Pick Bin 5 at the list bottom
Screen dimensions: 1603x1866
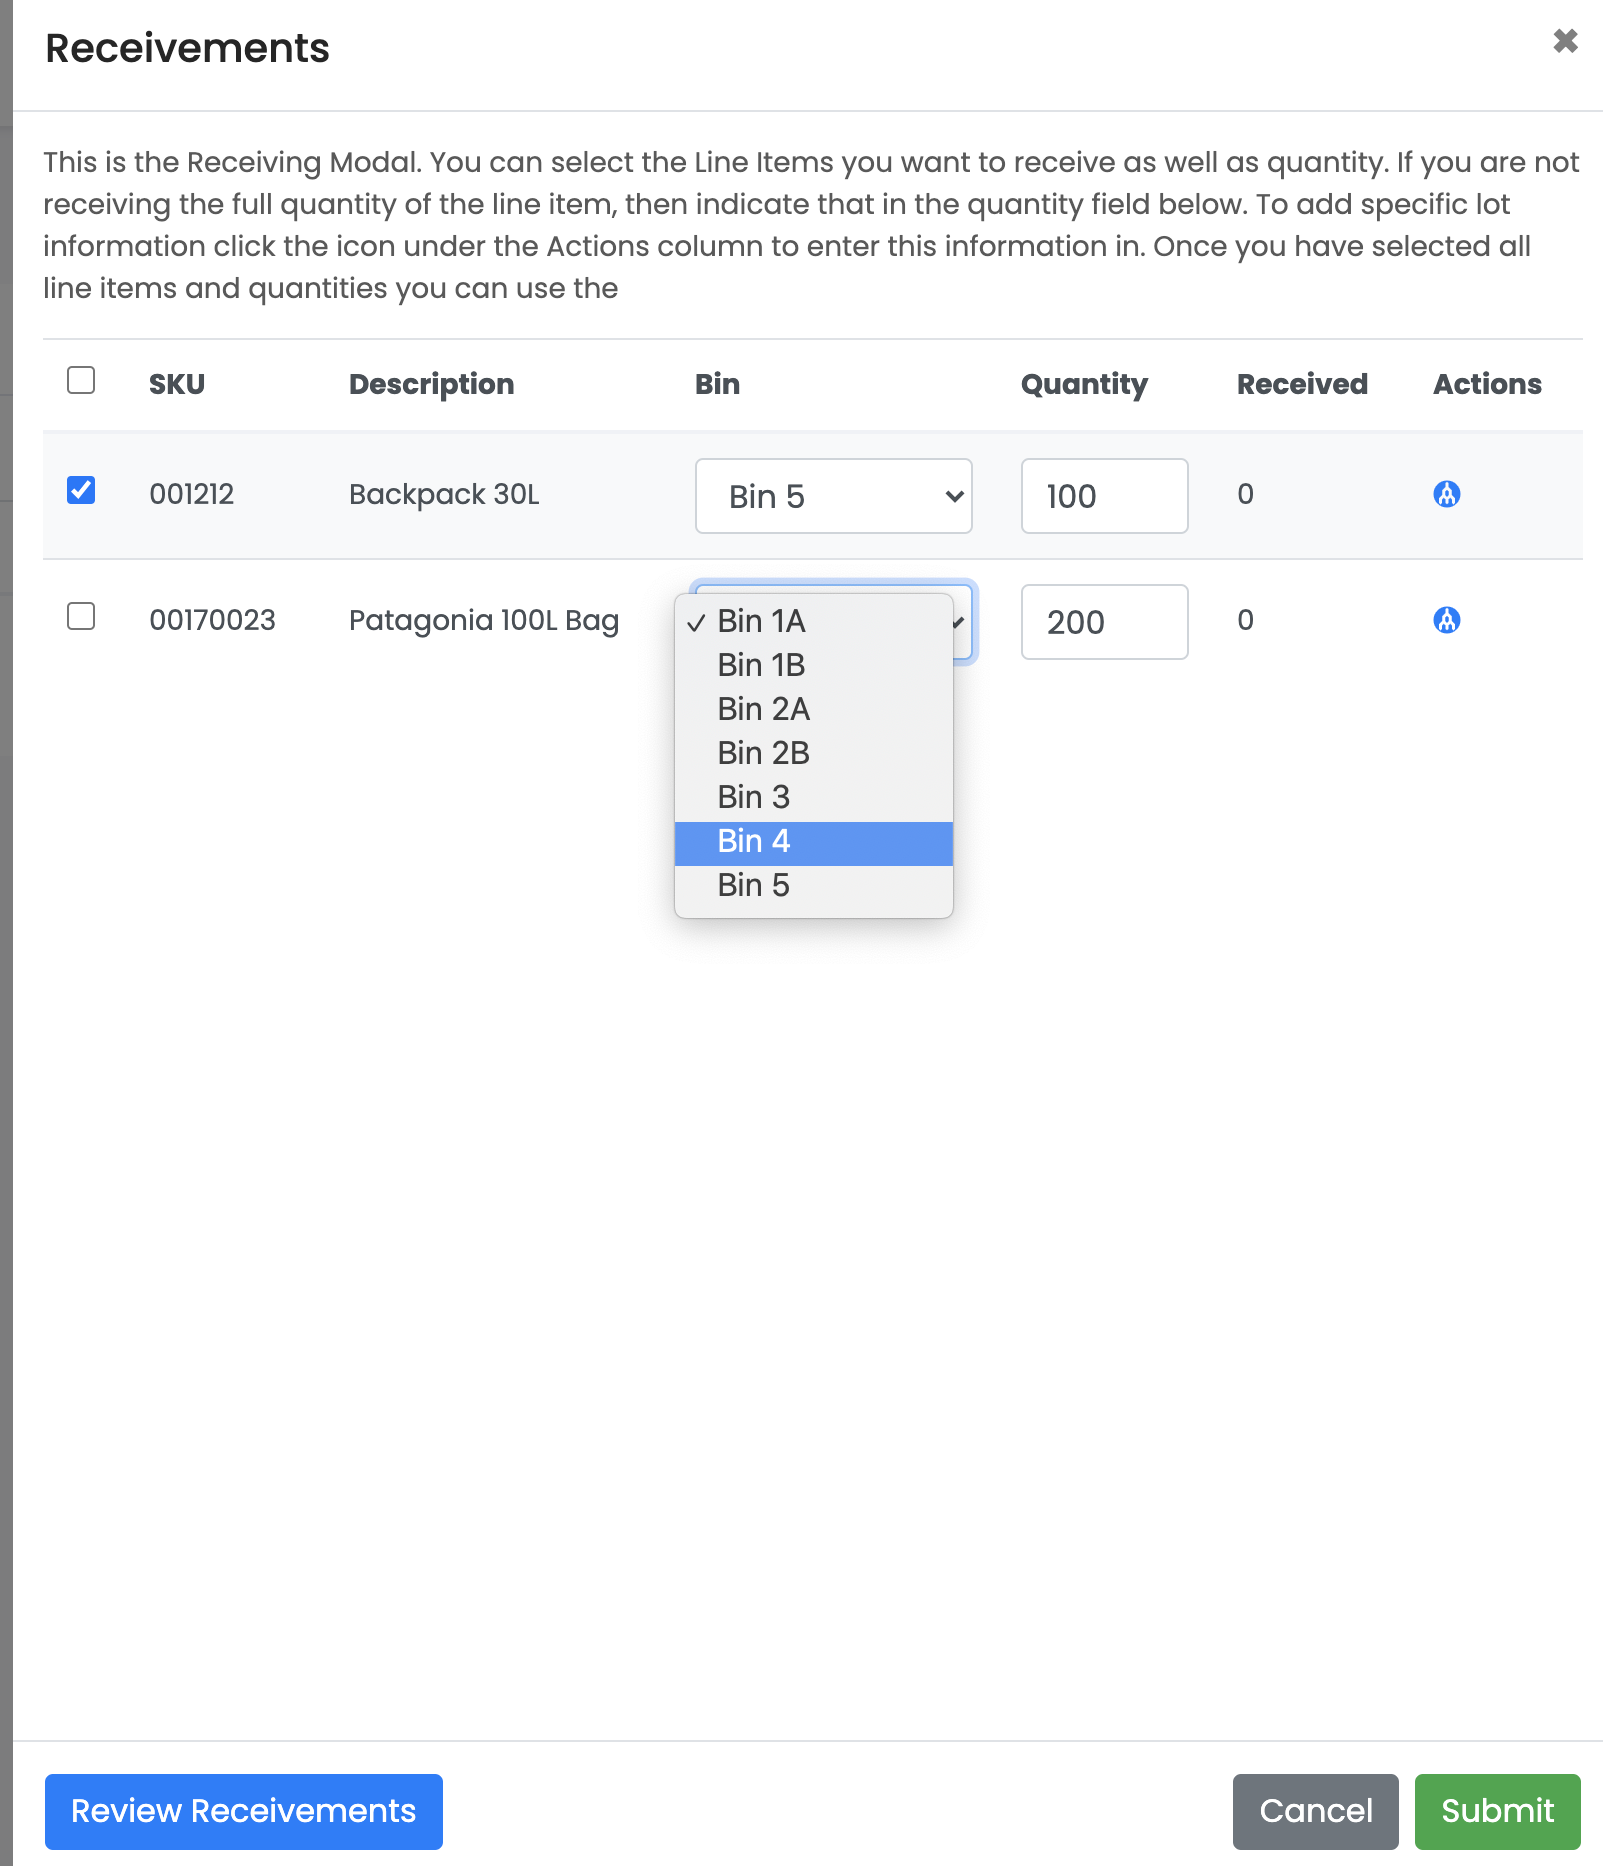(x=814, y=885)
